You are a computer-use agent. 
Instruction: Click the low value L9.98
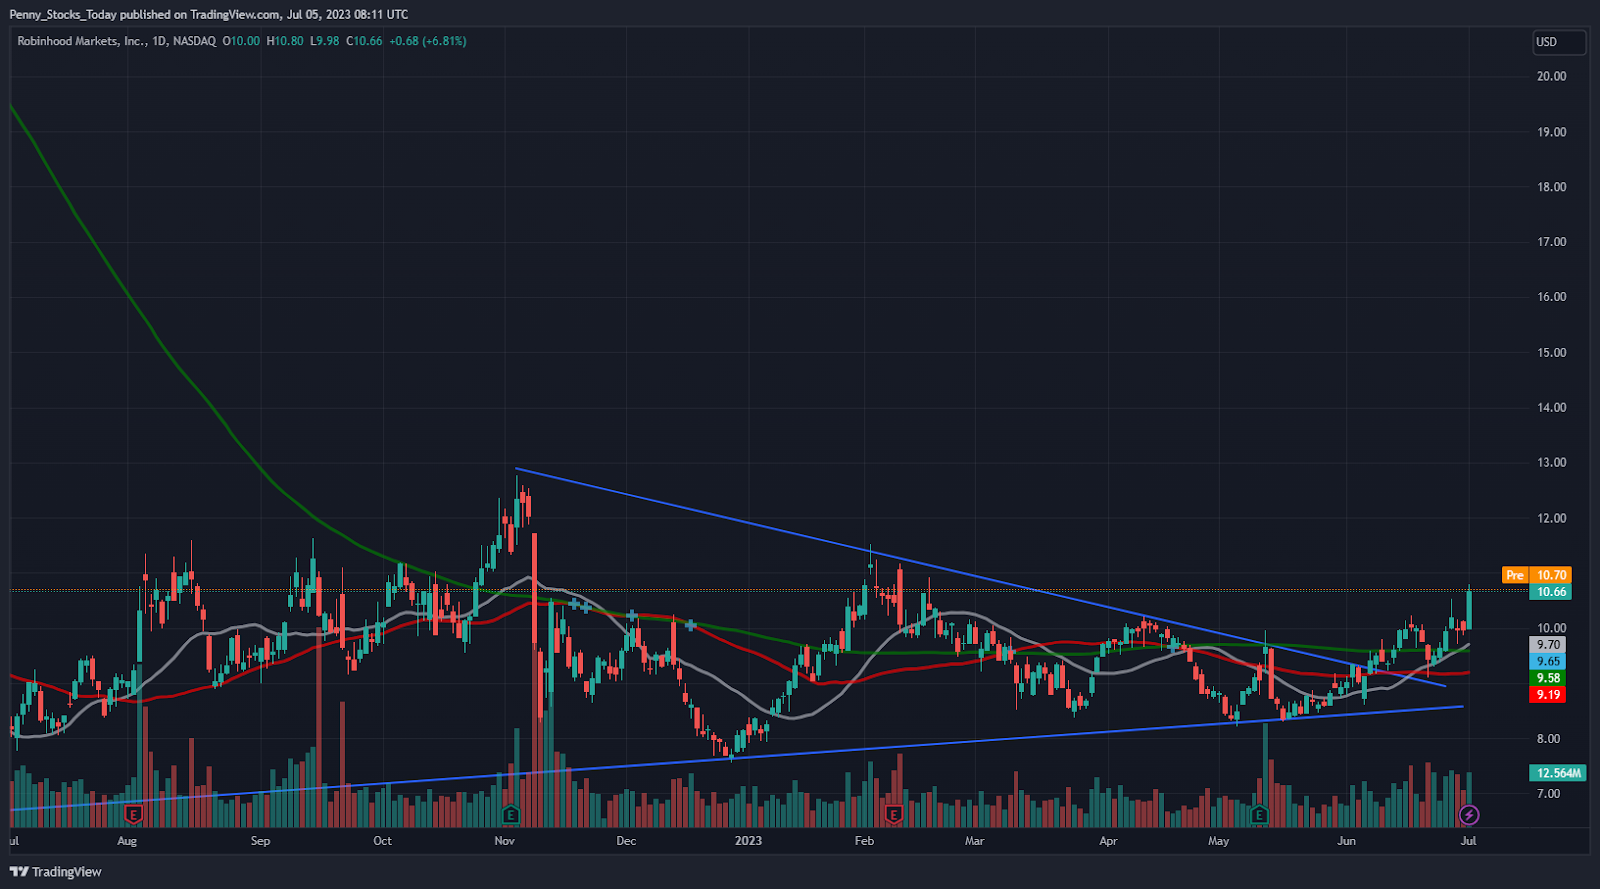pos(325,41)
